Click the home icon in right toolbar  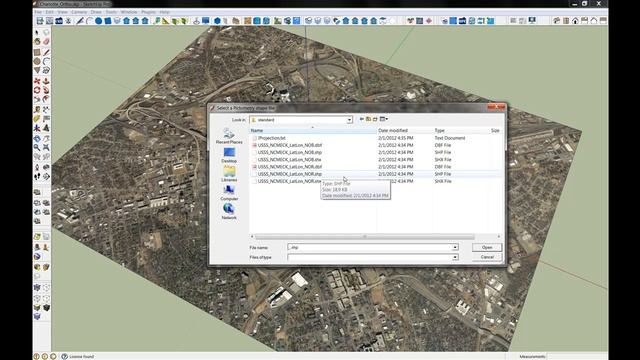tap(575, 20)
